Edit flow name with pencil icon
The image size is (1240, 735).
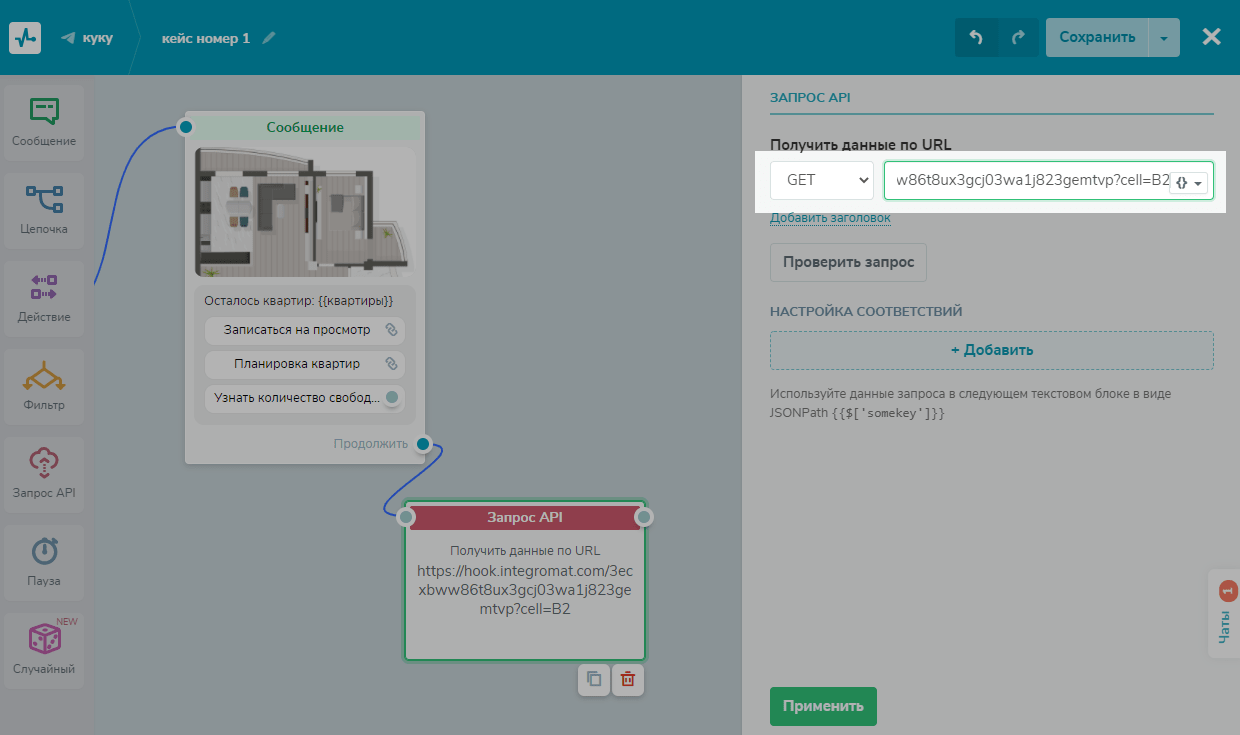click(x=268, y=38)
